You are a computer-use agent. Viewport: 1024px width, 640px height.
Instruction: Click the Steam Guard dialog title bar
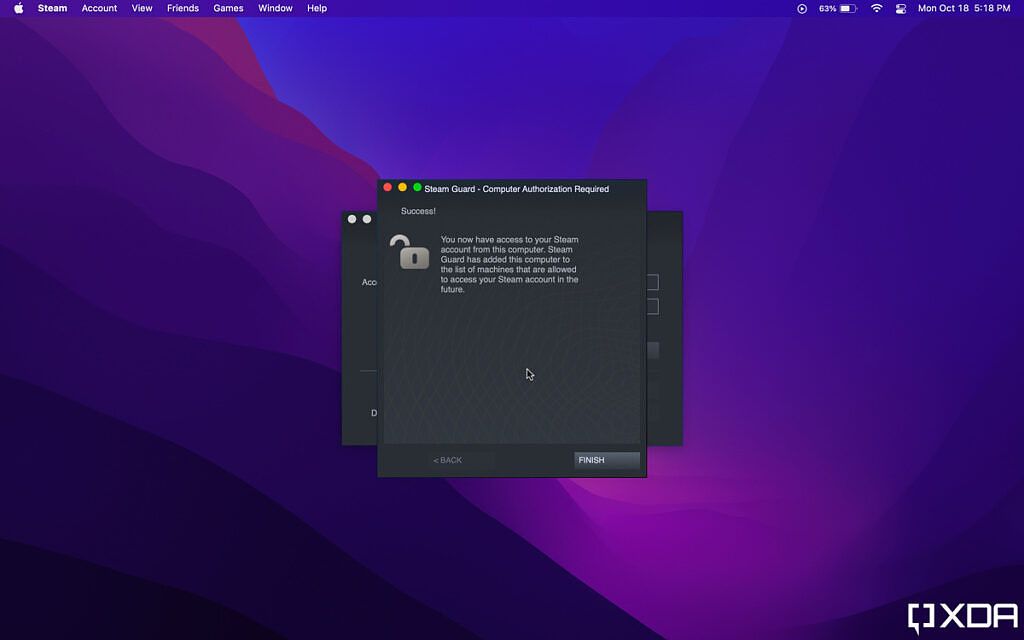coord(515,188)
